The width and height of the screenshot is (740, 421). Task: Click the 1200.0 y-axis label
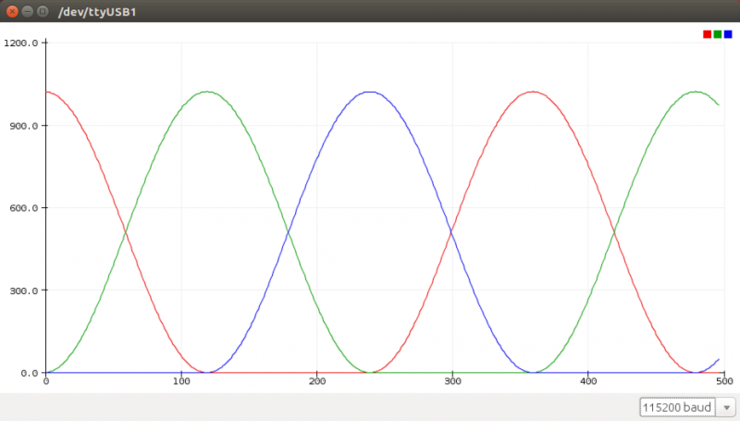click(x=21, y=43)
